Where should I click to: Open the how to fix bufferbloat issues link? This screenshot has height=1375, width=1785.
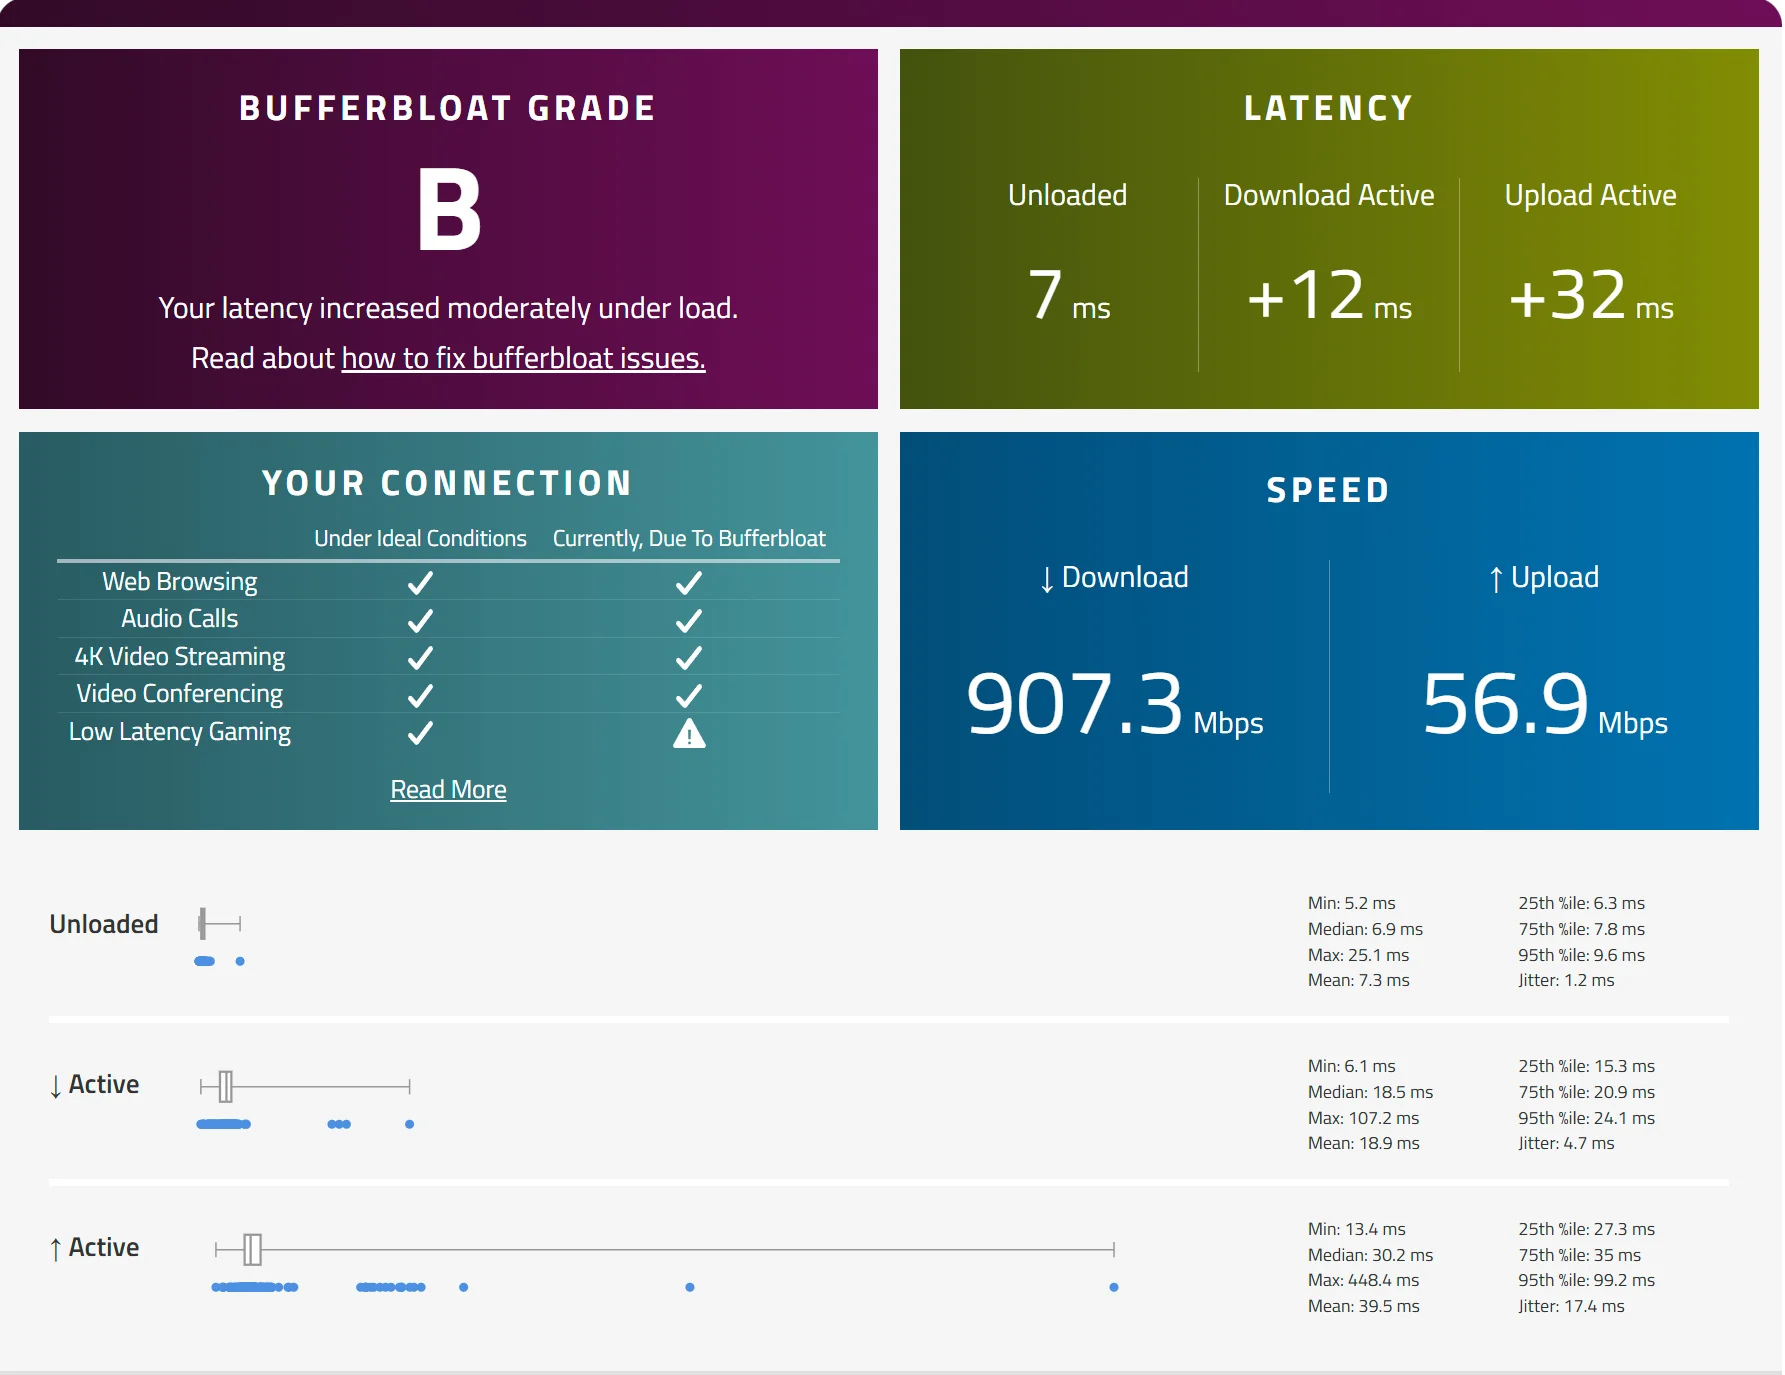click(523, 358)
